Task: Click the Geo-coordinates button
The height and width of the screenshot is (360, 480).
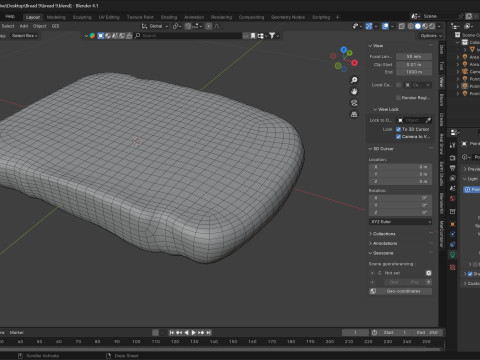Action: [400, 291]
